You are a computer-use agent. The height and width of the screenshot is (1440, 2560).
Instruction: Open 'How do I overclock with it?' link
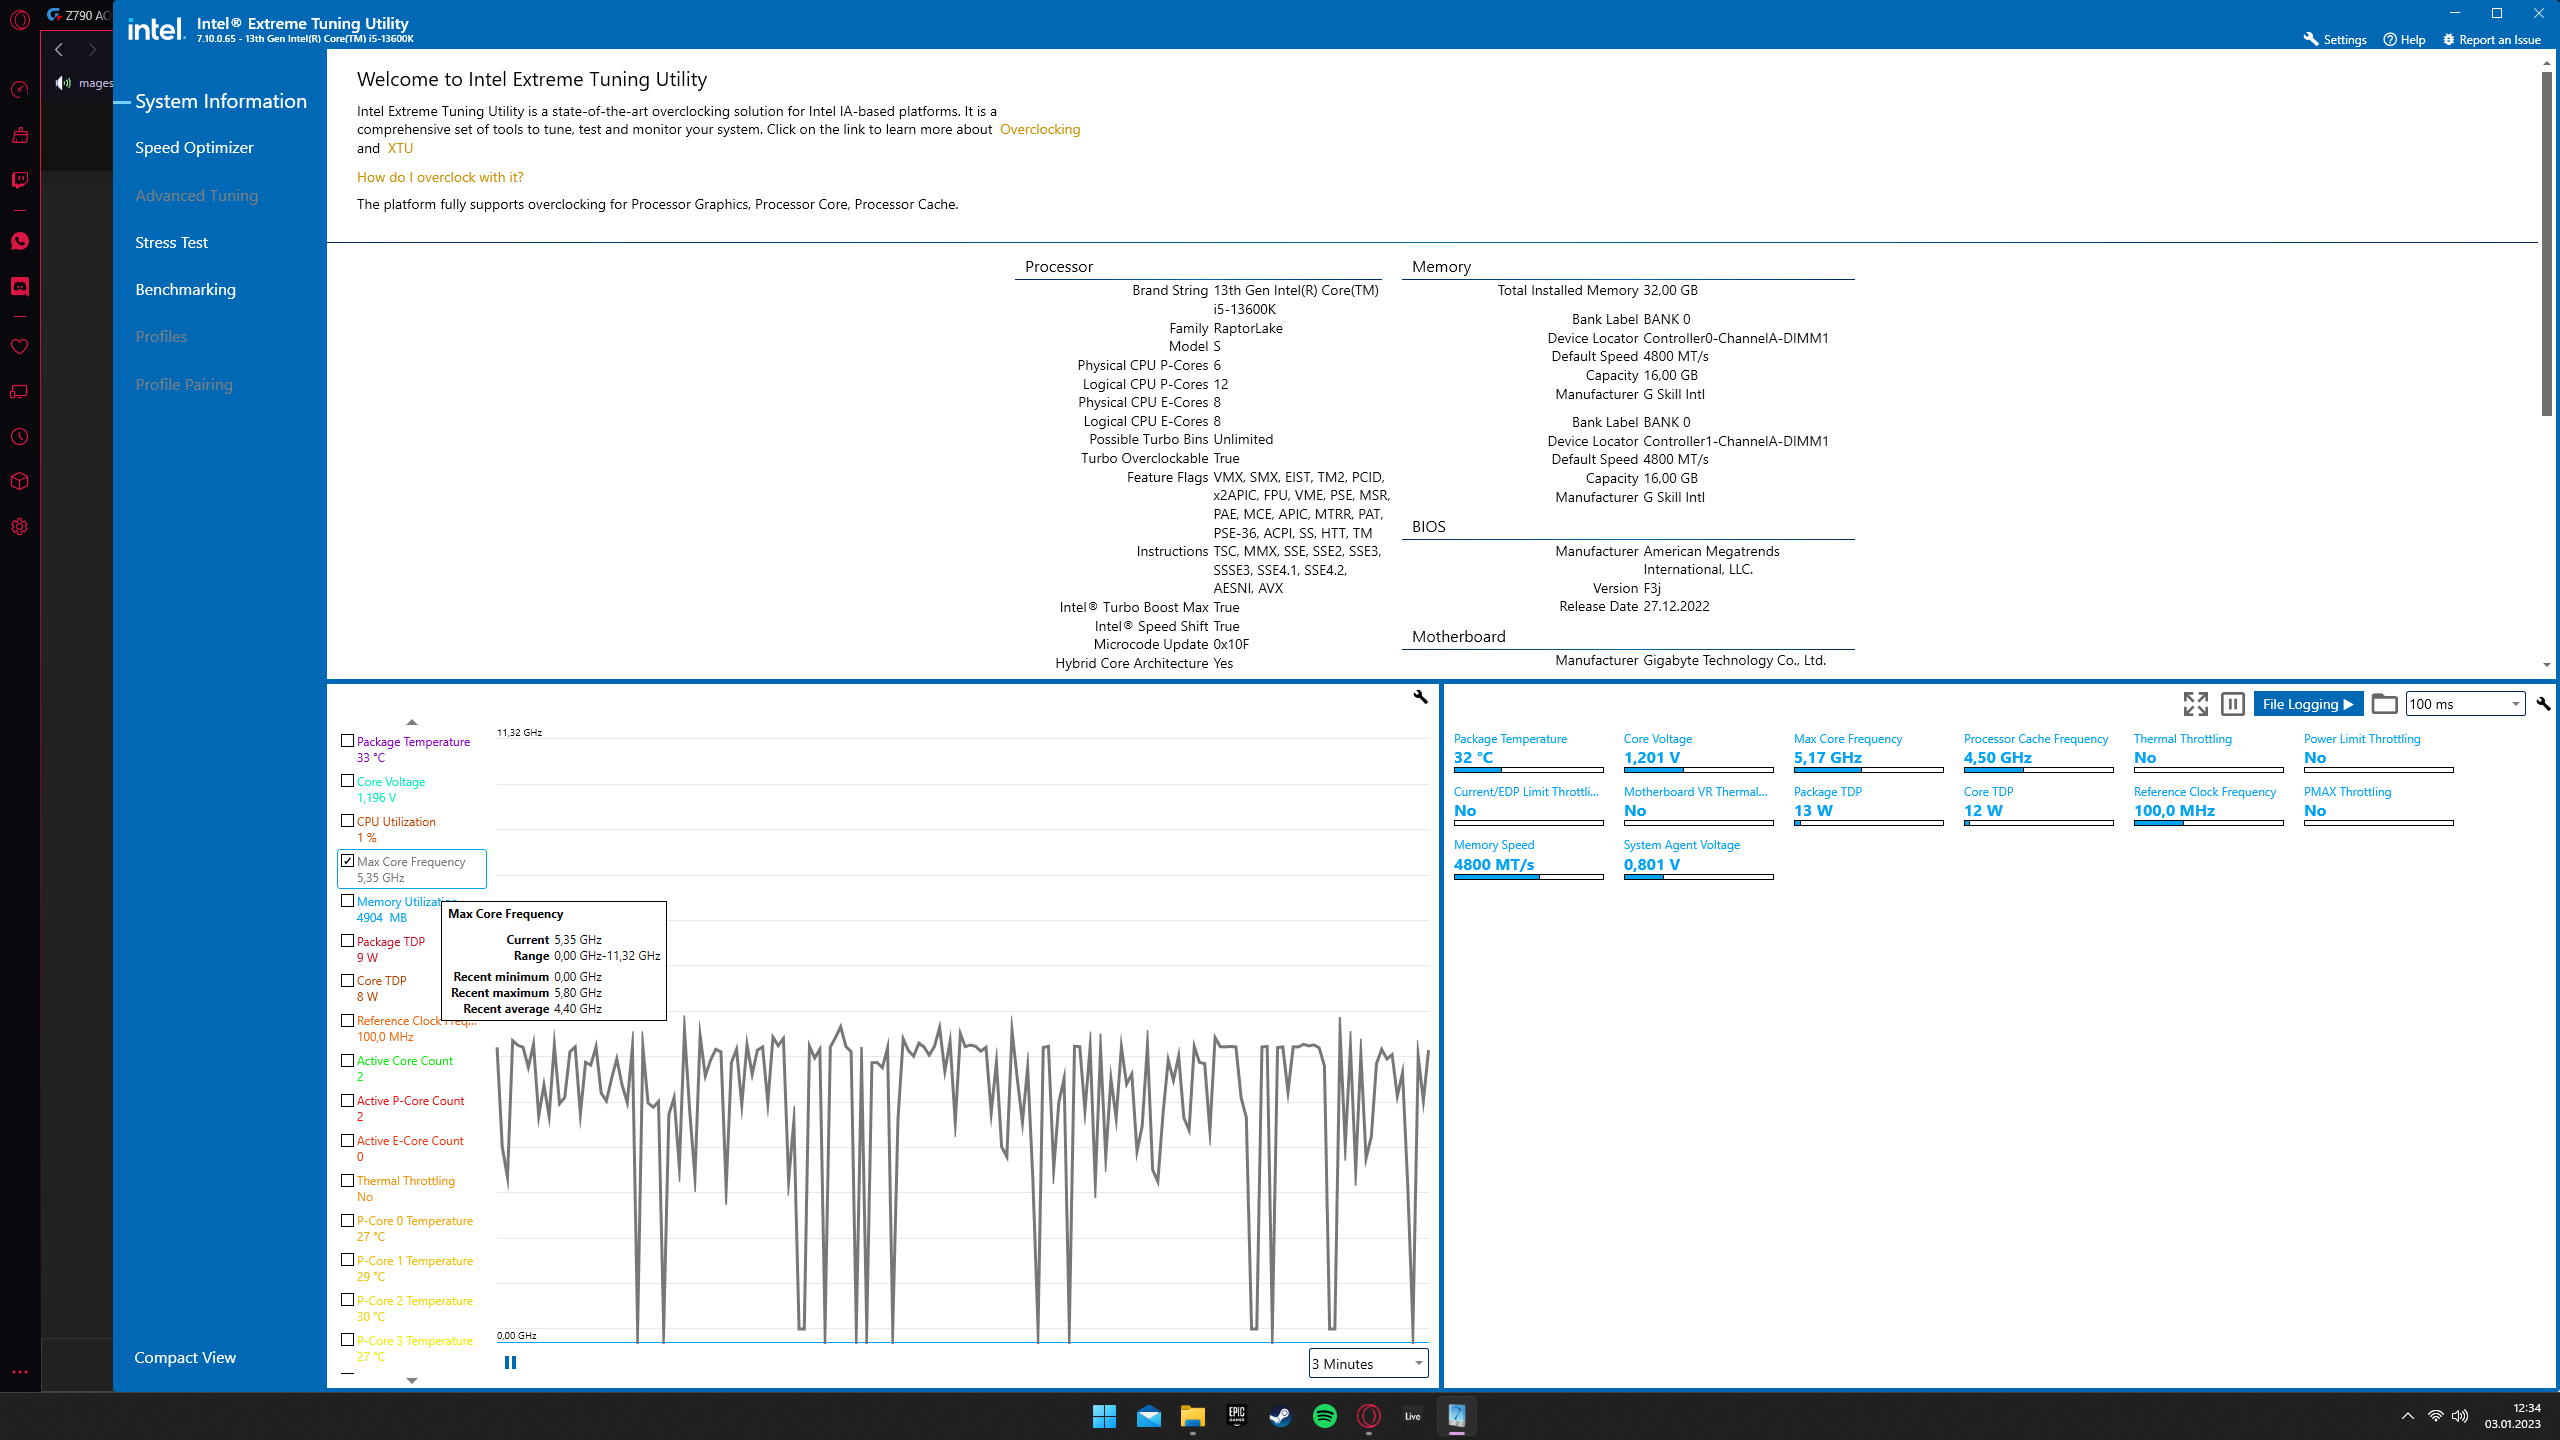440,177
